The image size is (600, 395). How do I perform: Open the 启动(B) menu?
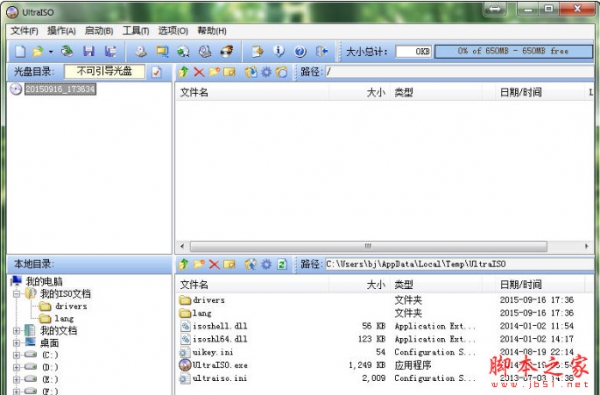click(x=99, y=31)
